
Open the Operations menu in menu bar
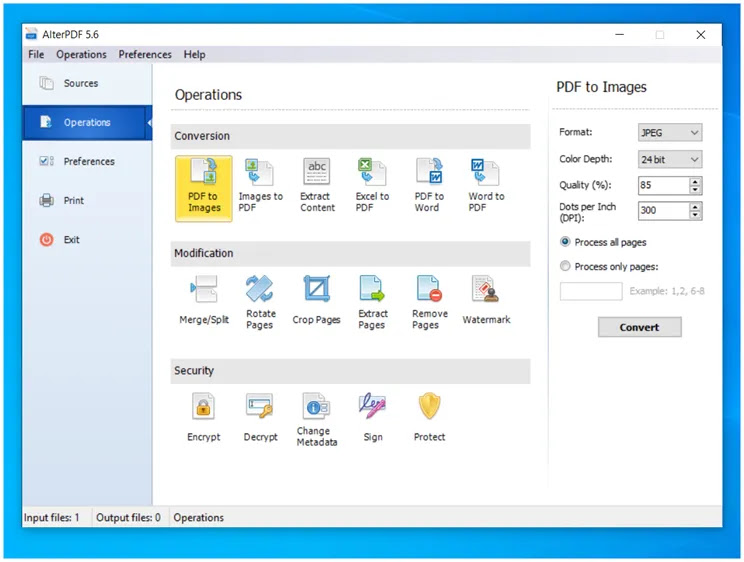[81, 55]
